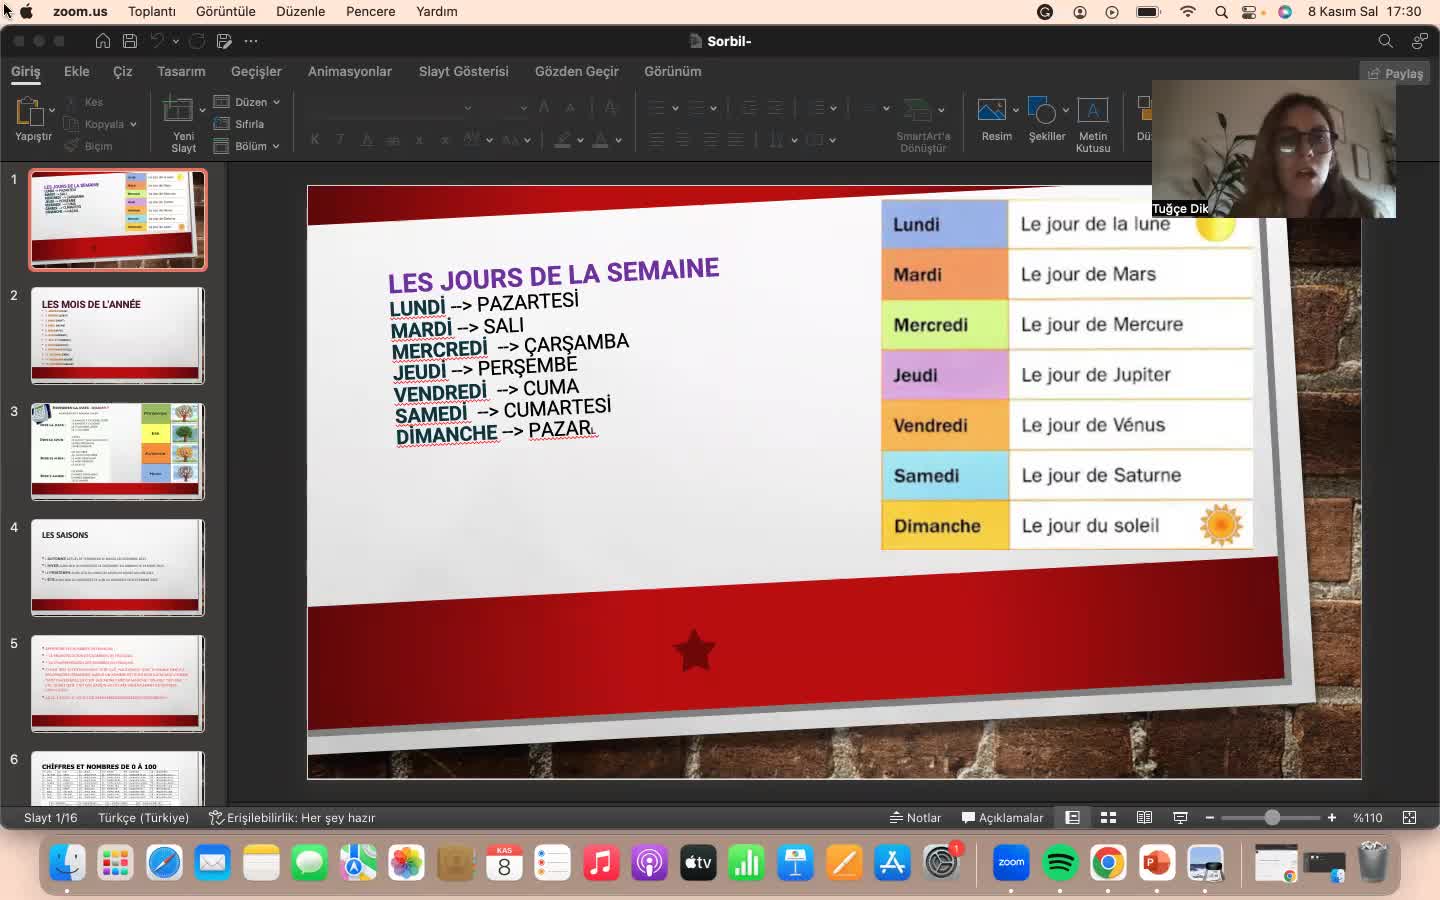Open the Bölüm section dropdown
Screen dimensions: 1440x900
(x=247, y=146)
